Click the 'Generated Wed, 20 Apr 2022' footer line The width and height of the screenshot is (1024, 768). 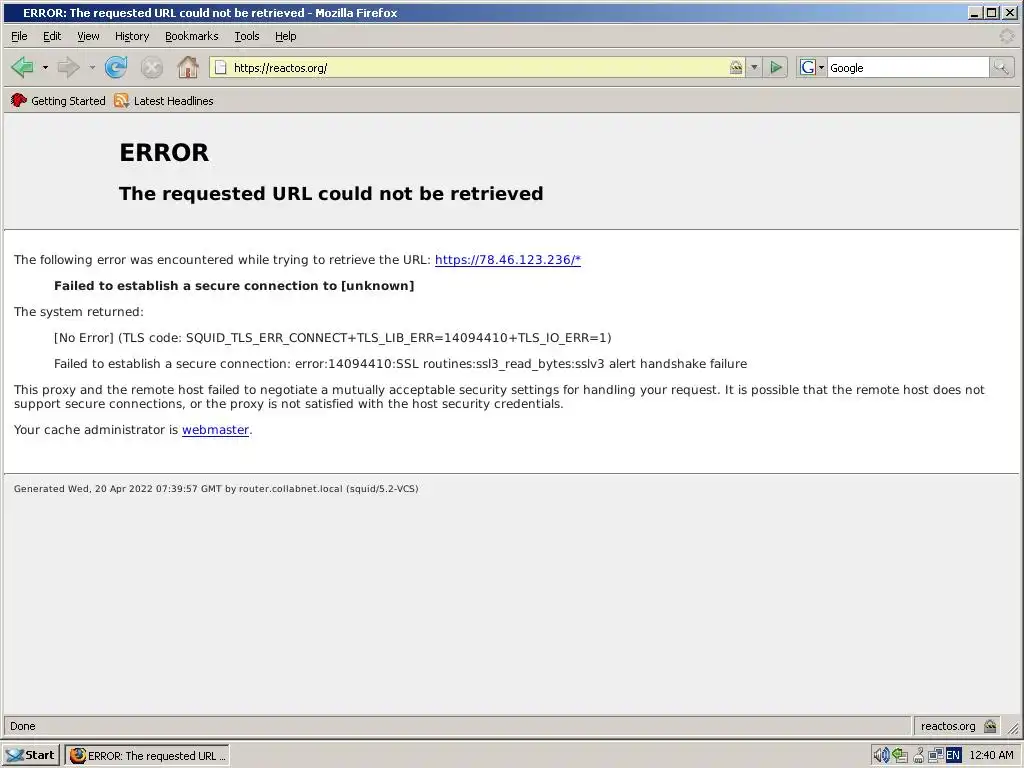(x=216, y=488)
